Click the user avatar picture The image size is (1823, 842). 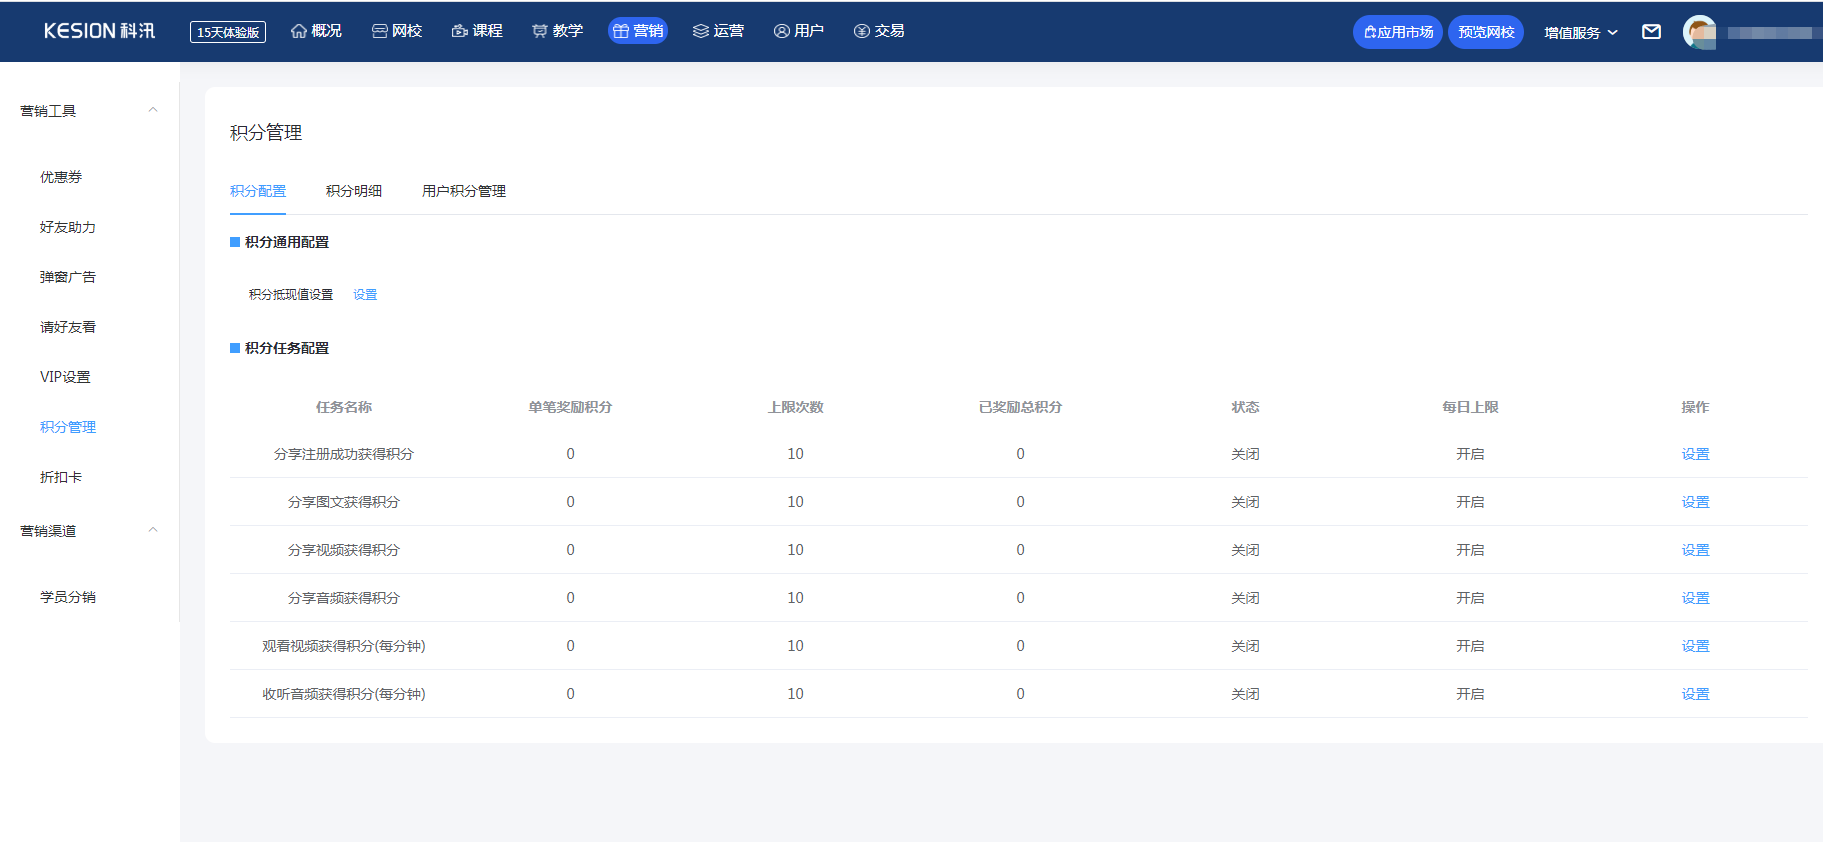click(1699, 32)
